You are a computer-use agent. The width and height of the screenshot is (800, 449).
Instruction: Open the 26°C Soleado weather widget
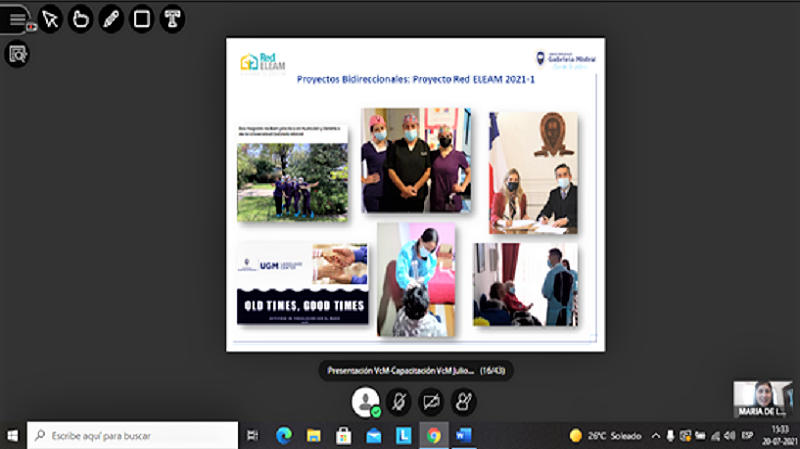coord(605,436)
